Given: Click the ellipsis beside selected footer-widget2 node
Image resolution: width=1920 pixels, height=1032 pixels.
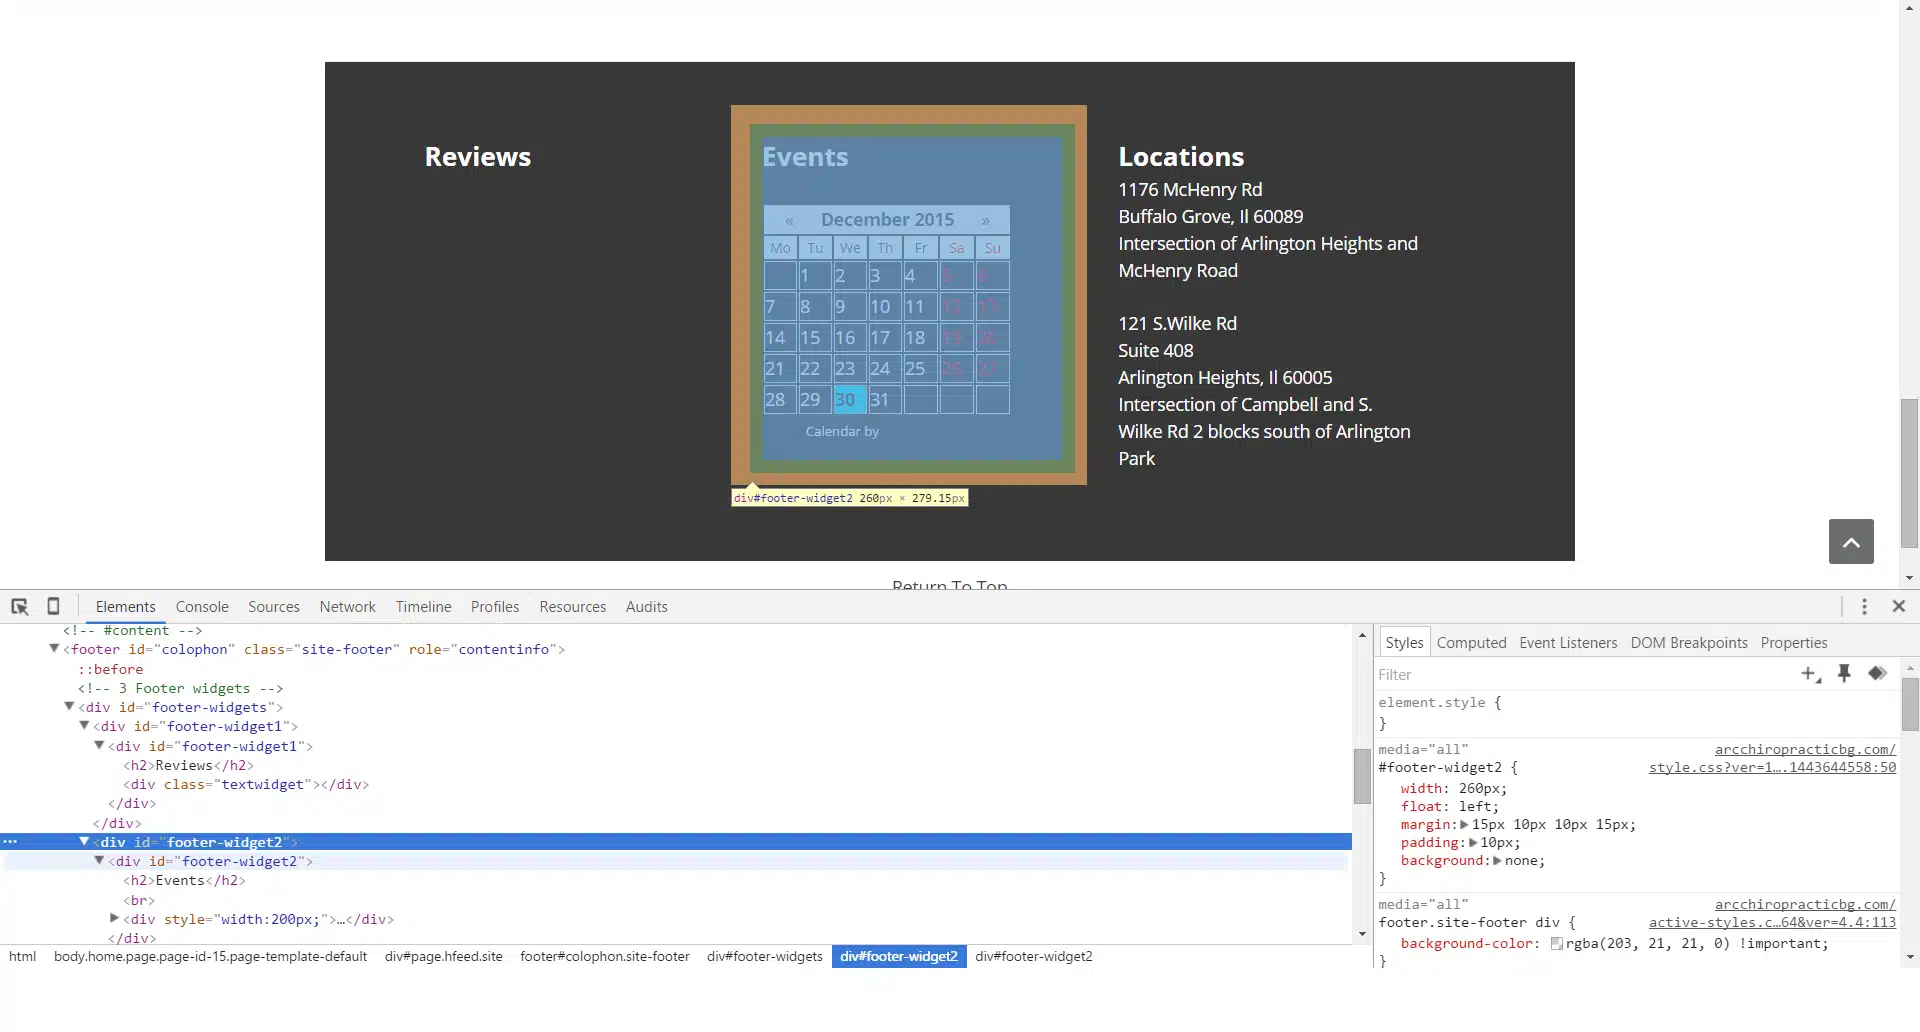Looking at the screenshot, I should pos(11,842).
